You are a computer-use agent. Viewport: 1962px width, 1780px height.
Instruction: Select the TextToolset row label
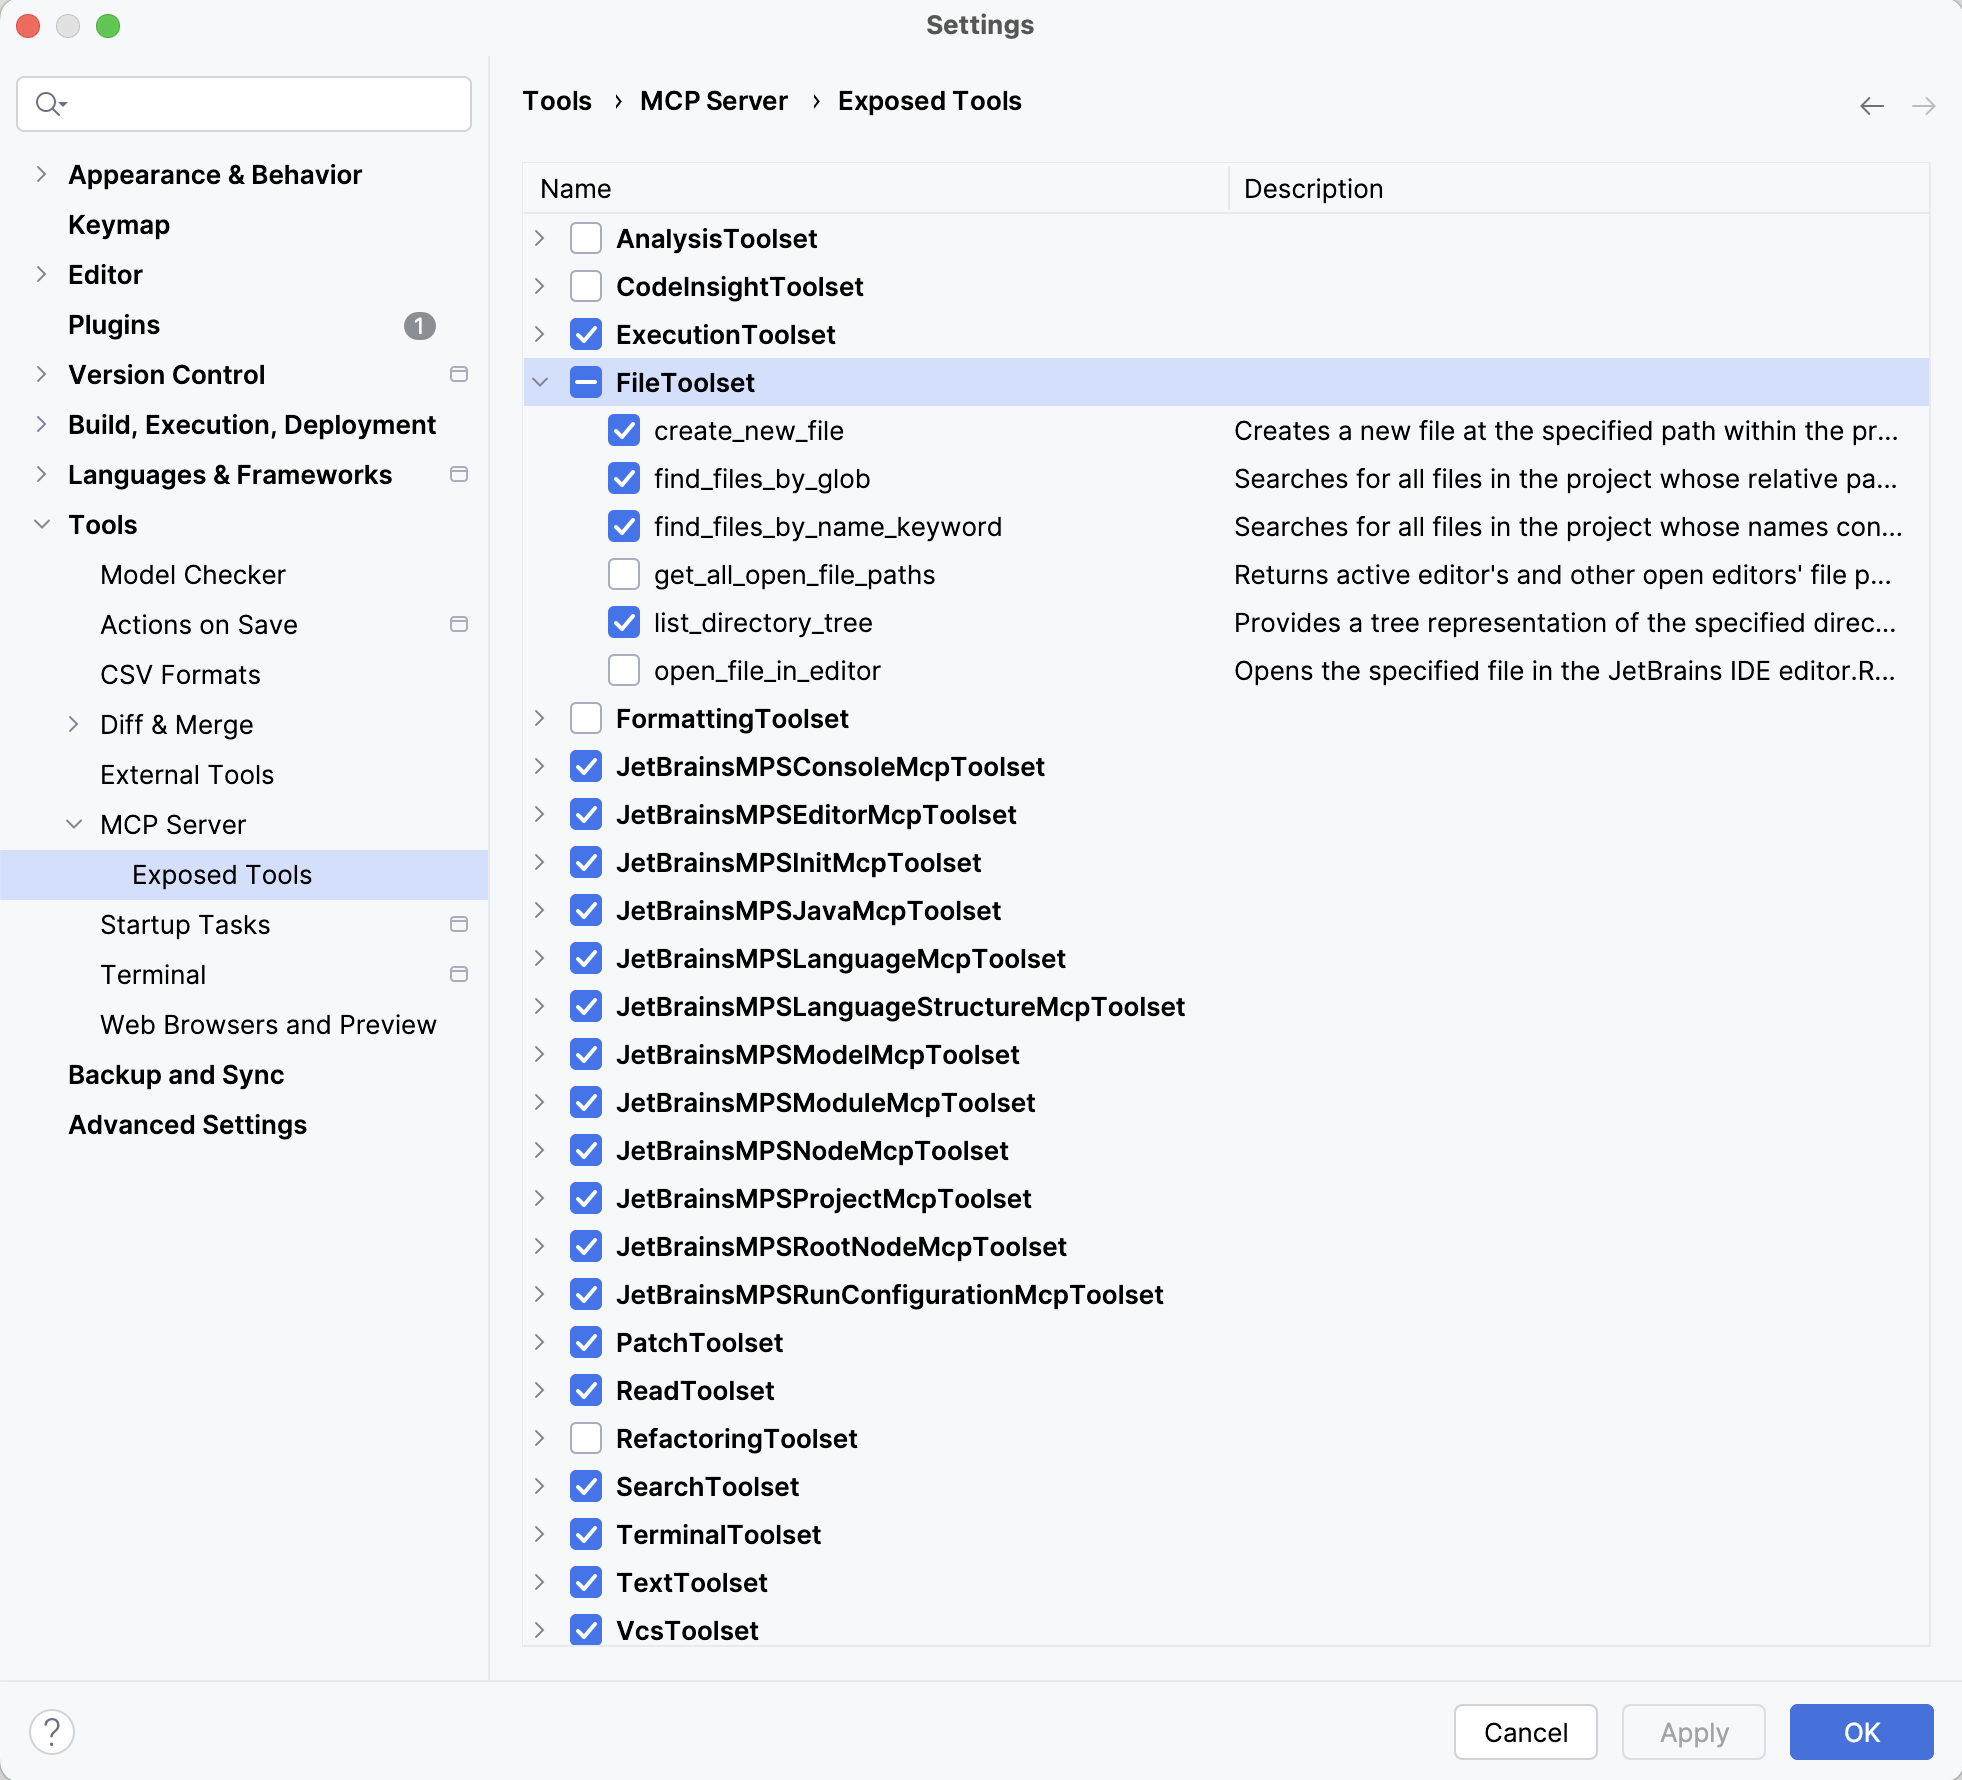(692, 1583)
